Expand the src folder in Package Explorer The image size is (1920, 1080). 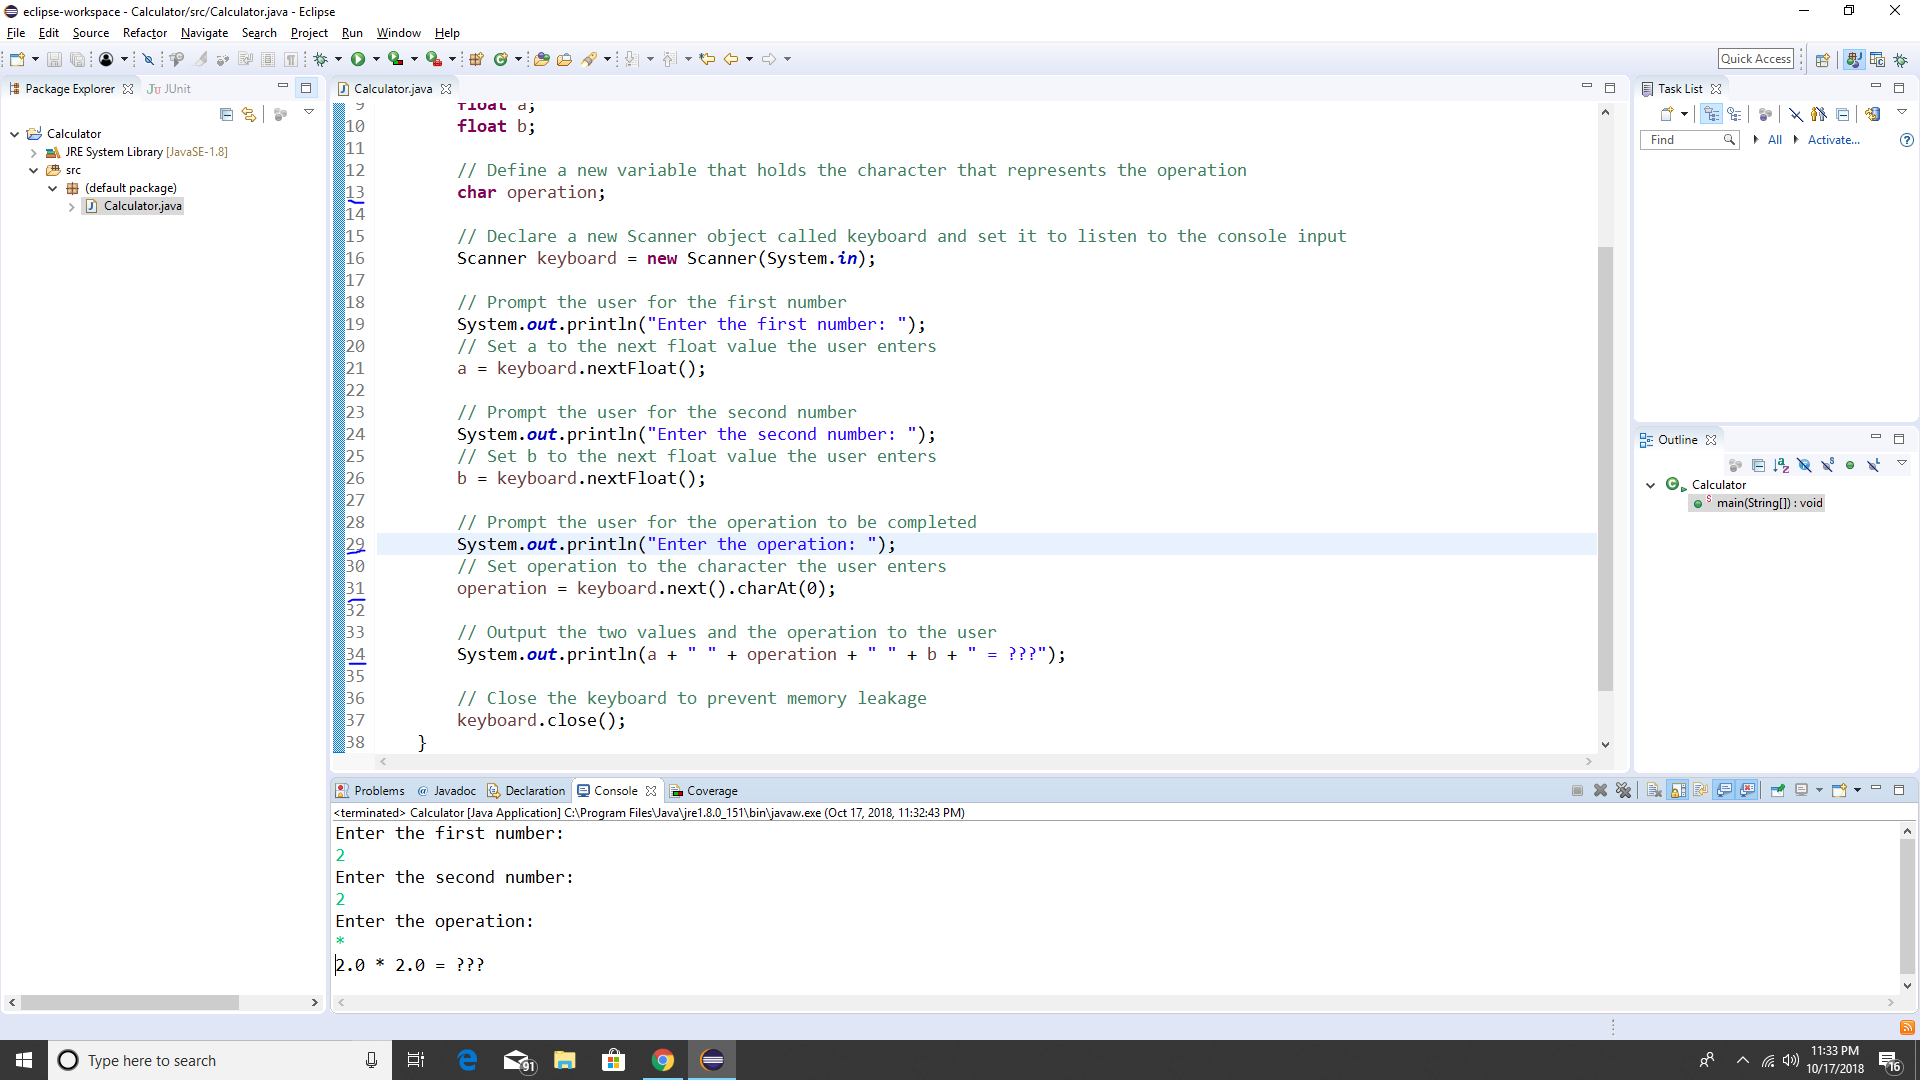(33, 169)
